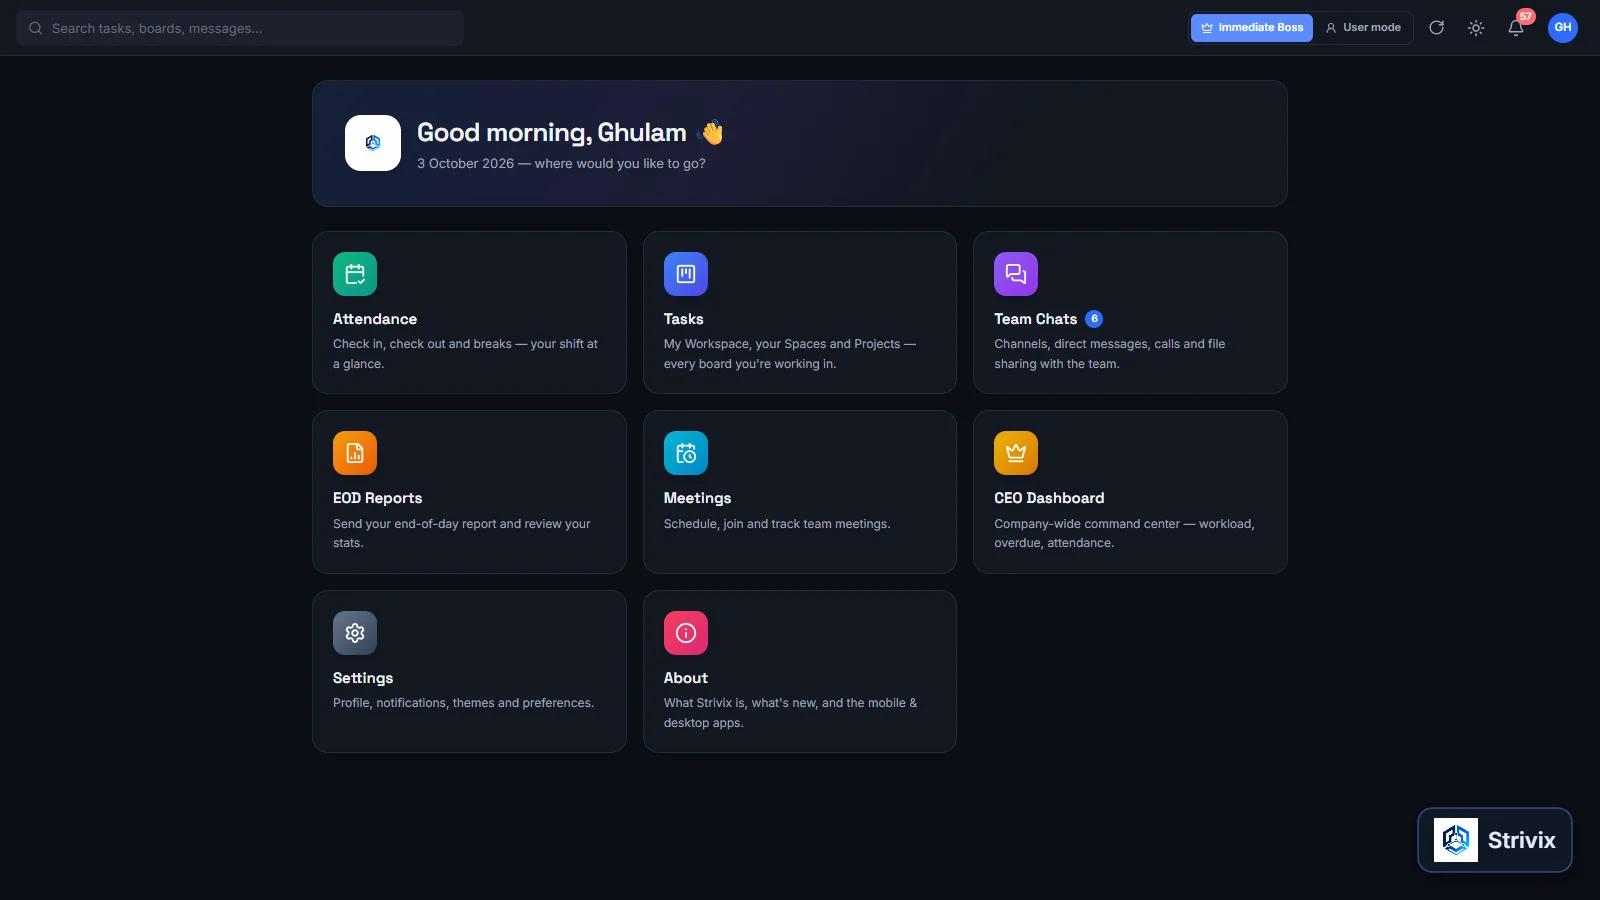Click 'What Strivix is, what's new' description
The height and width of the screenshot is (900, 1600).
[790, 713]
